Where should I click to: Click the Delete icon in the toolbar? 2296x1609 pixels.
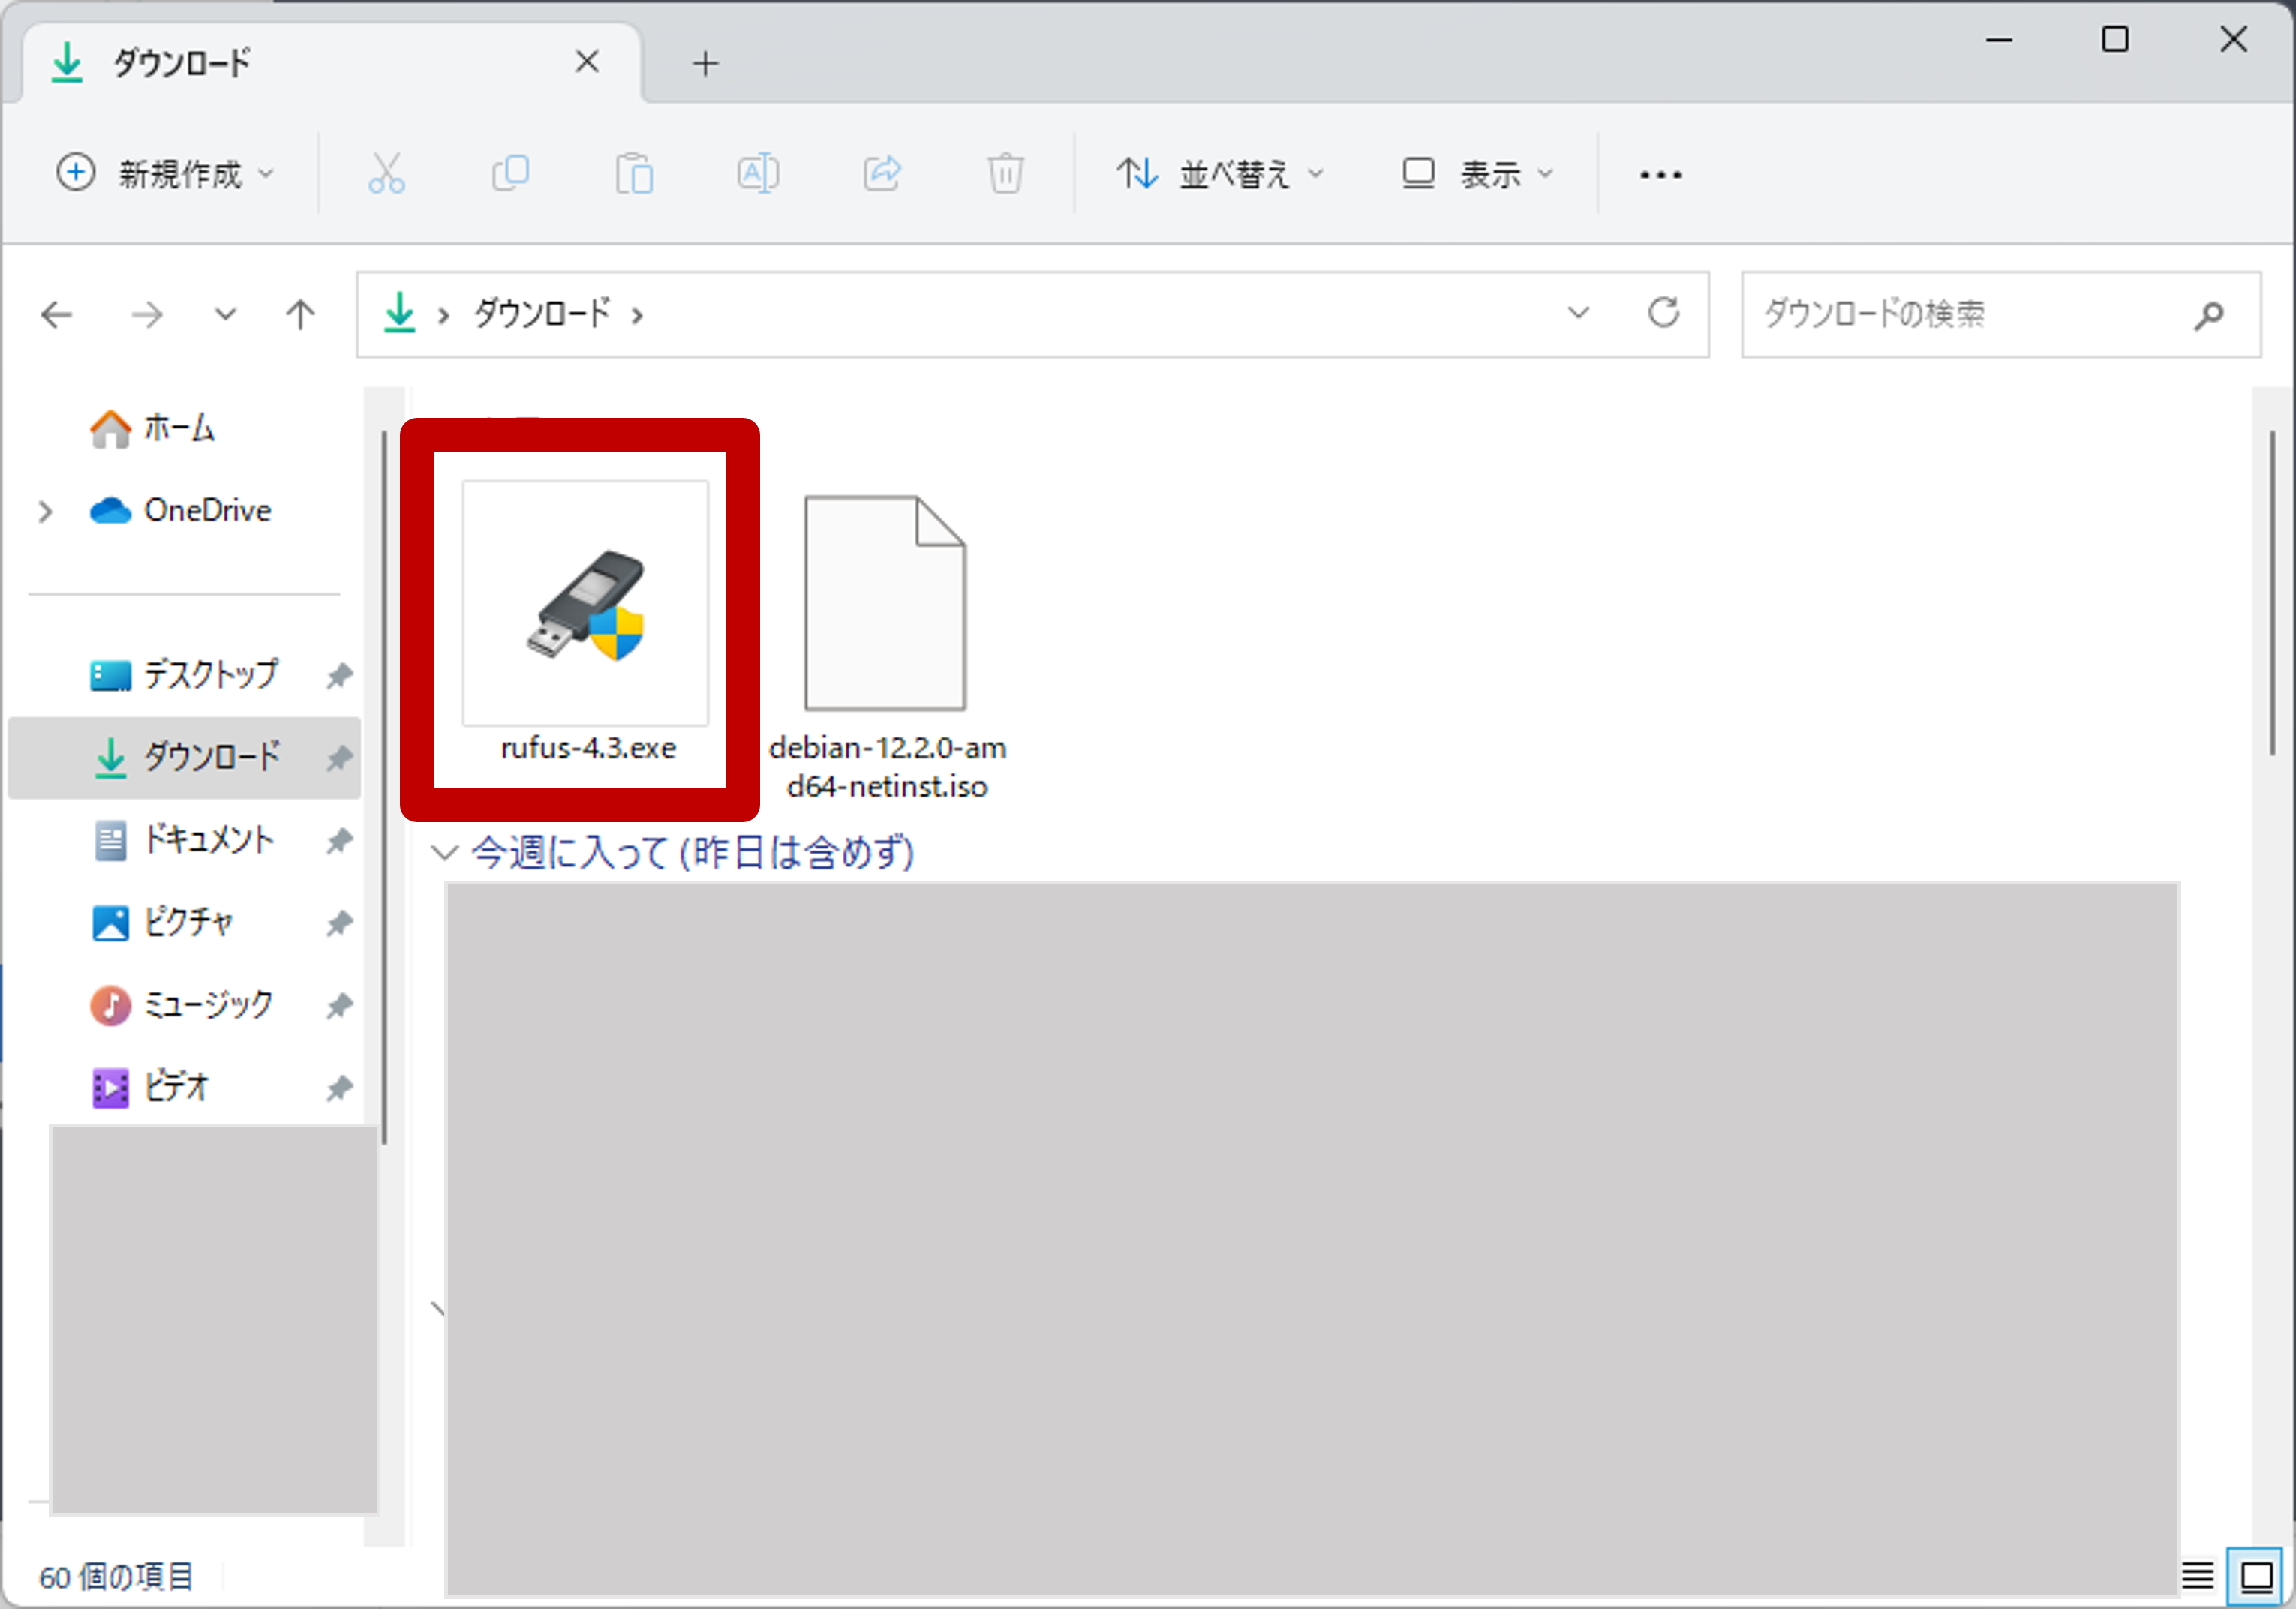pos(1005,173)
